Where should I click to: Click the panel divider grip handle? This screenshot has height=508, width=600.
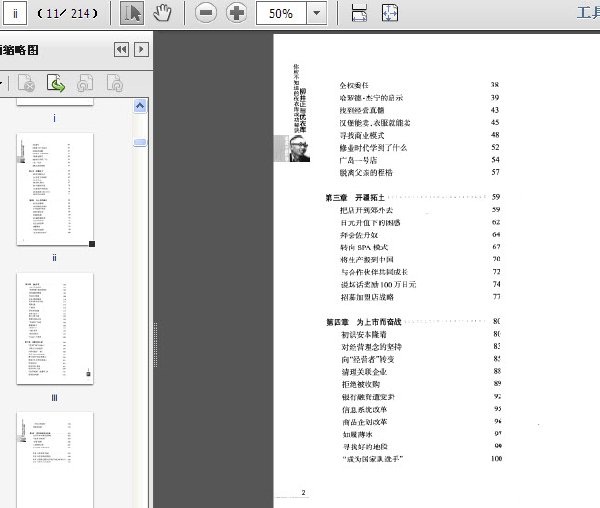pyautogui.click(x=156, y=345)
